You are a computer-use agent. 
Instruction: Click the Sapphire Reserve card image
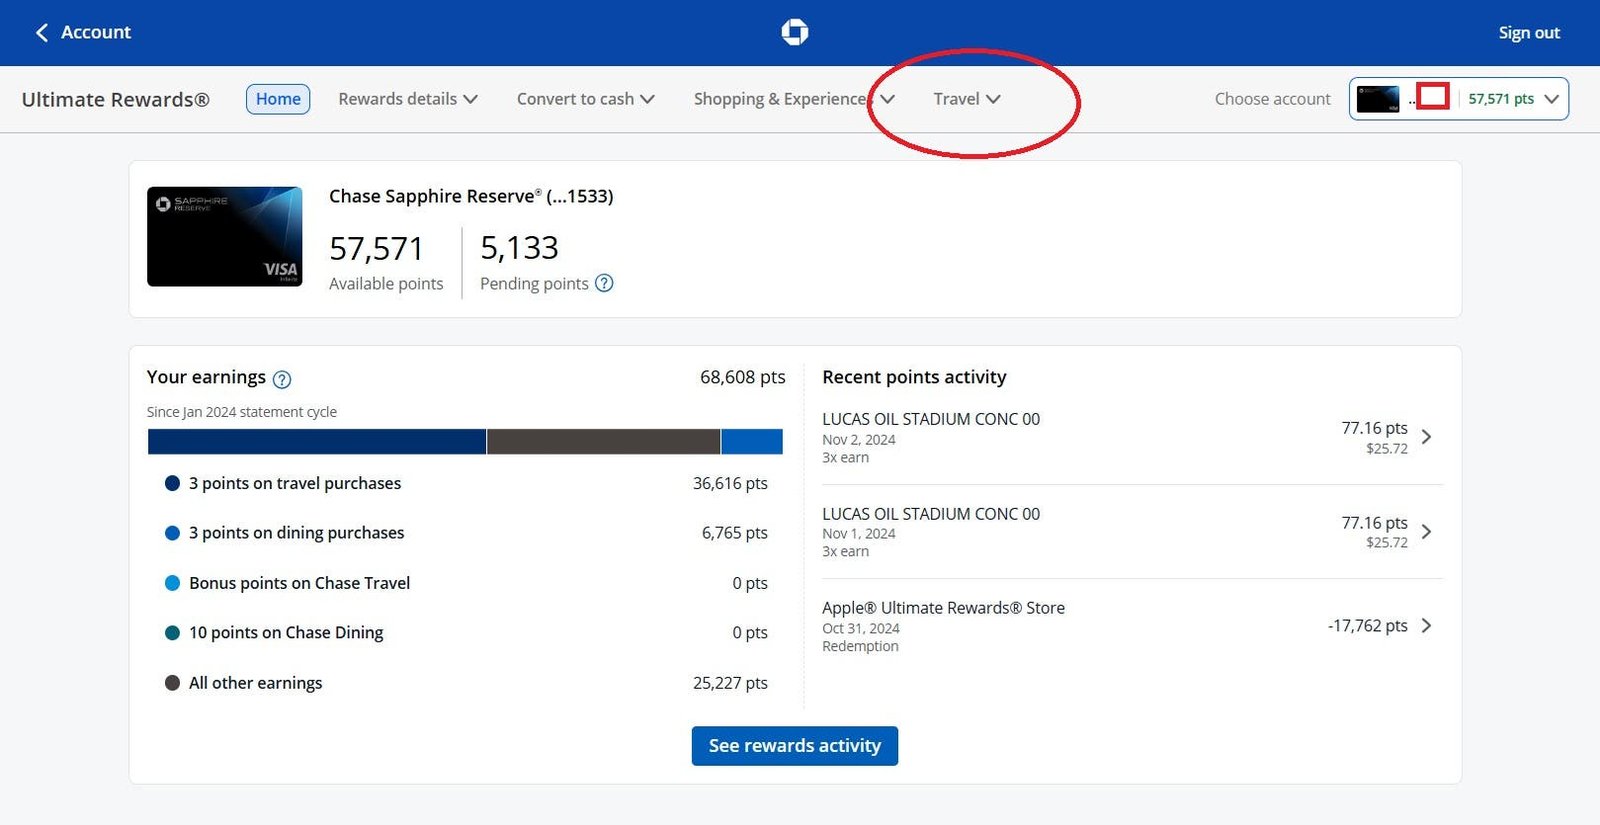pos(225,236)
